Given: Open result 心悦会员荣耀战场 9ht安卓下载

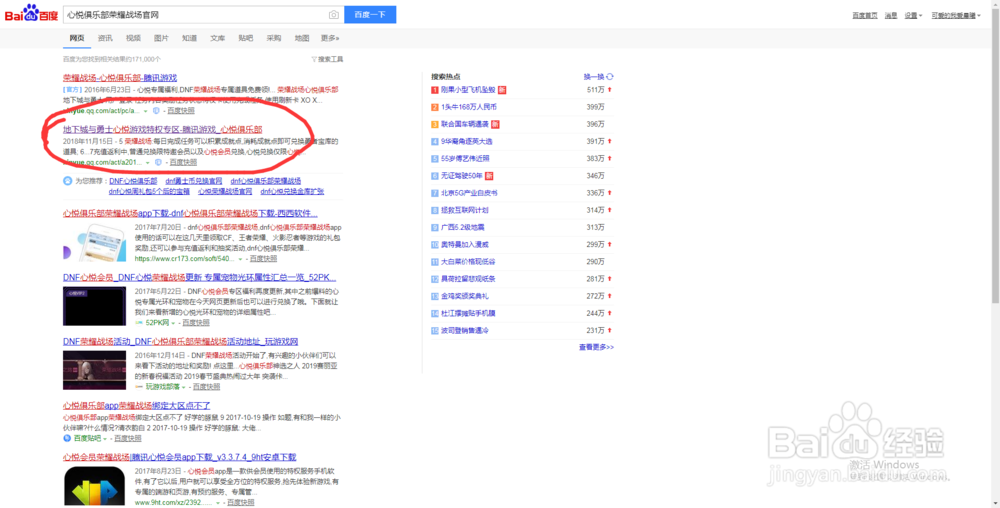Looking at the screenshot, I should click(x=179, y=458).
